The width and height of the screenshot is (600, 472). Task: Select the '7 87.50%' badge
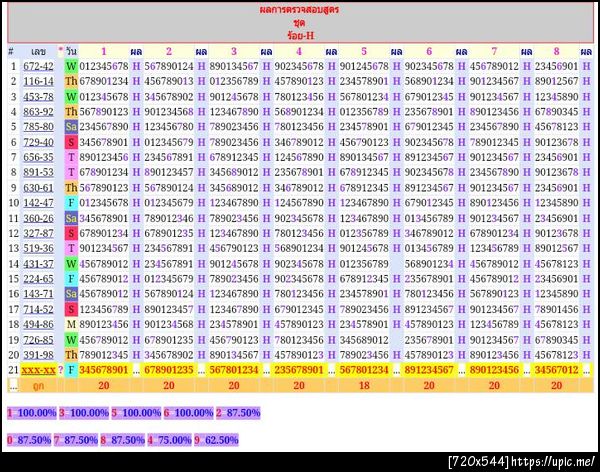[x=76, y=440]
